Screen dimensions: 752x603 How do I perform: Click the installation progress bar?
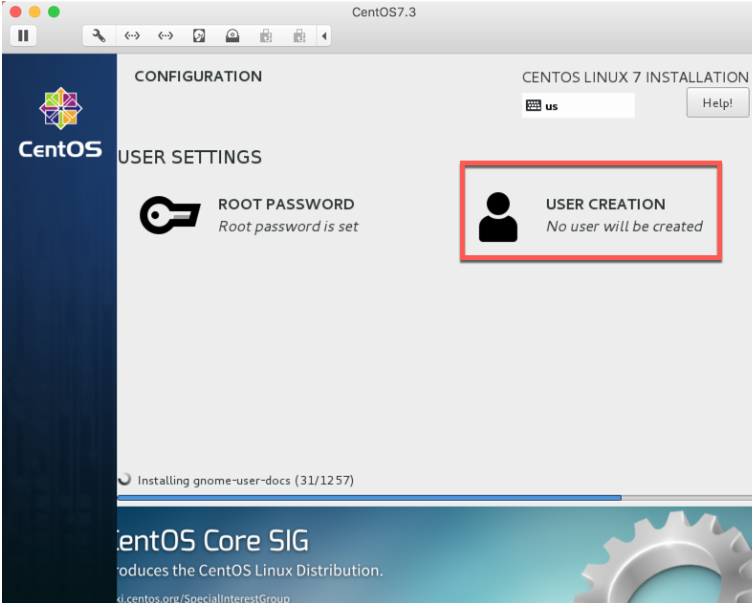435,498
